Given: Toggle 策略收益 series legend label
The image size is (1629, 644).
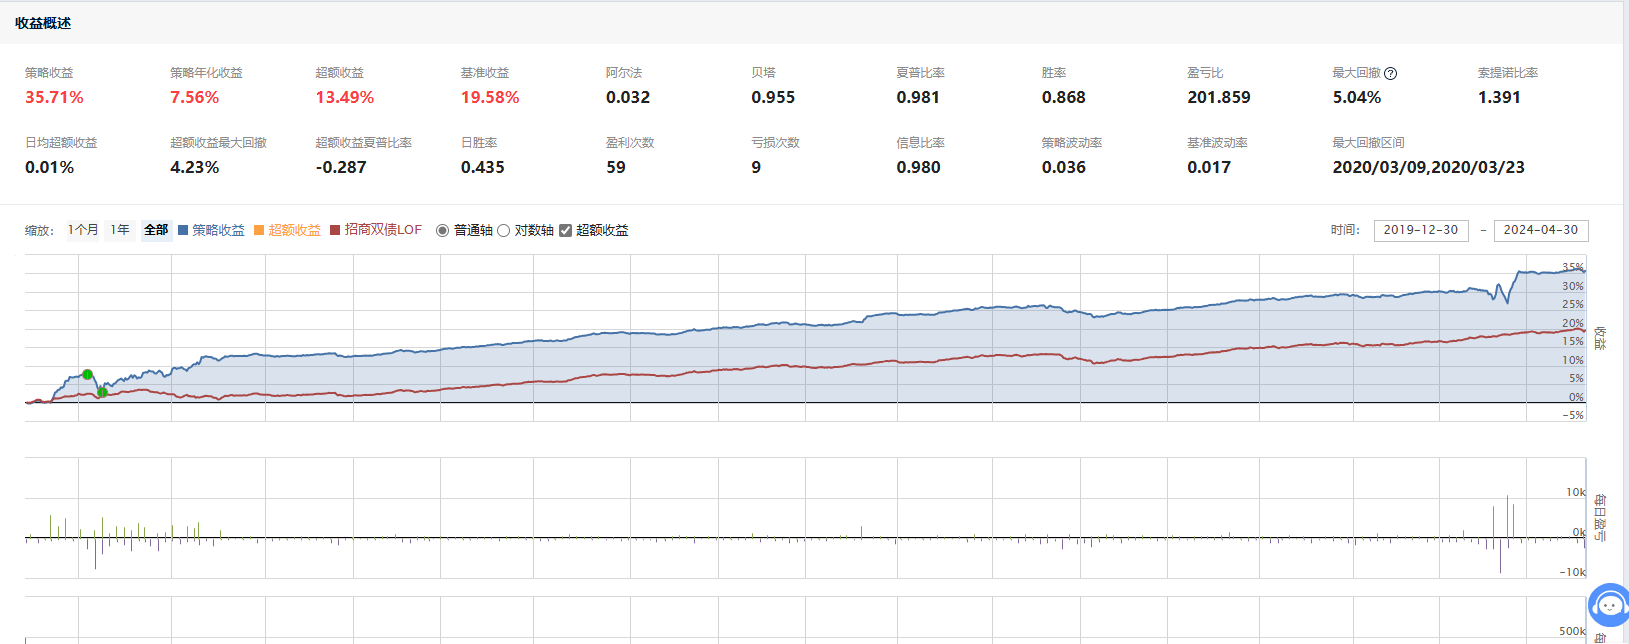Looking at the screenshot, I should click(218, 230).
